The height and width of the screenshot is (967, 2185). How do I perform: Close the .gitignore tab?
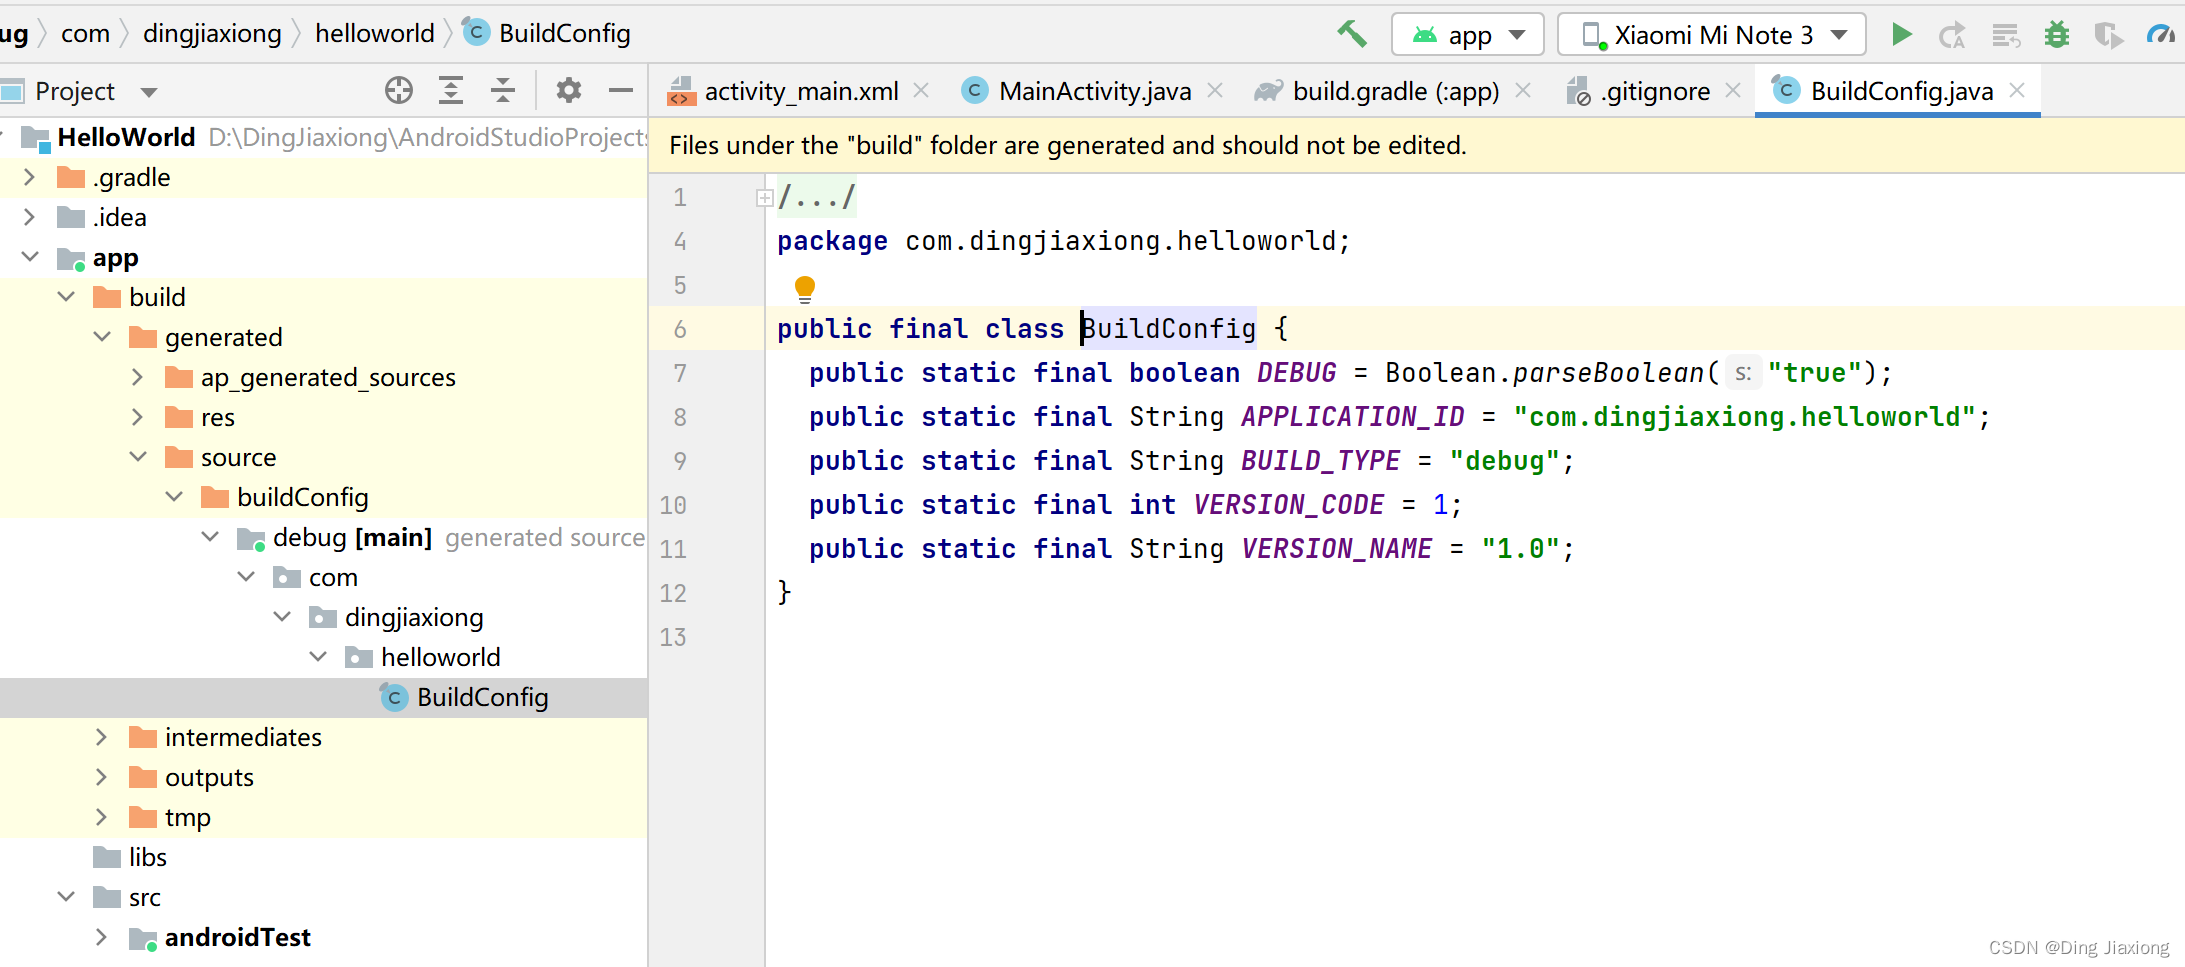click(x=1733, y=91)
